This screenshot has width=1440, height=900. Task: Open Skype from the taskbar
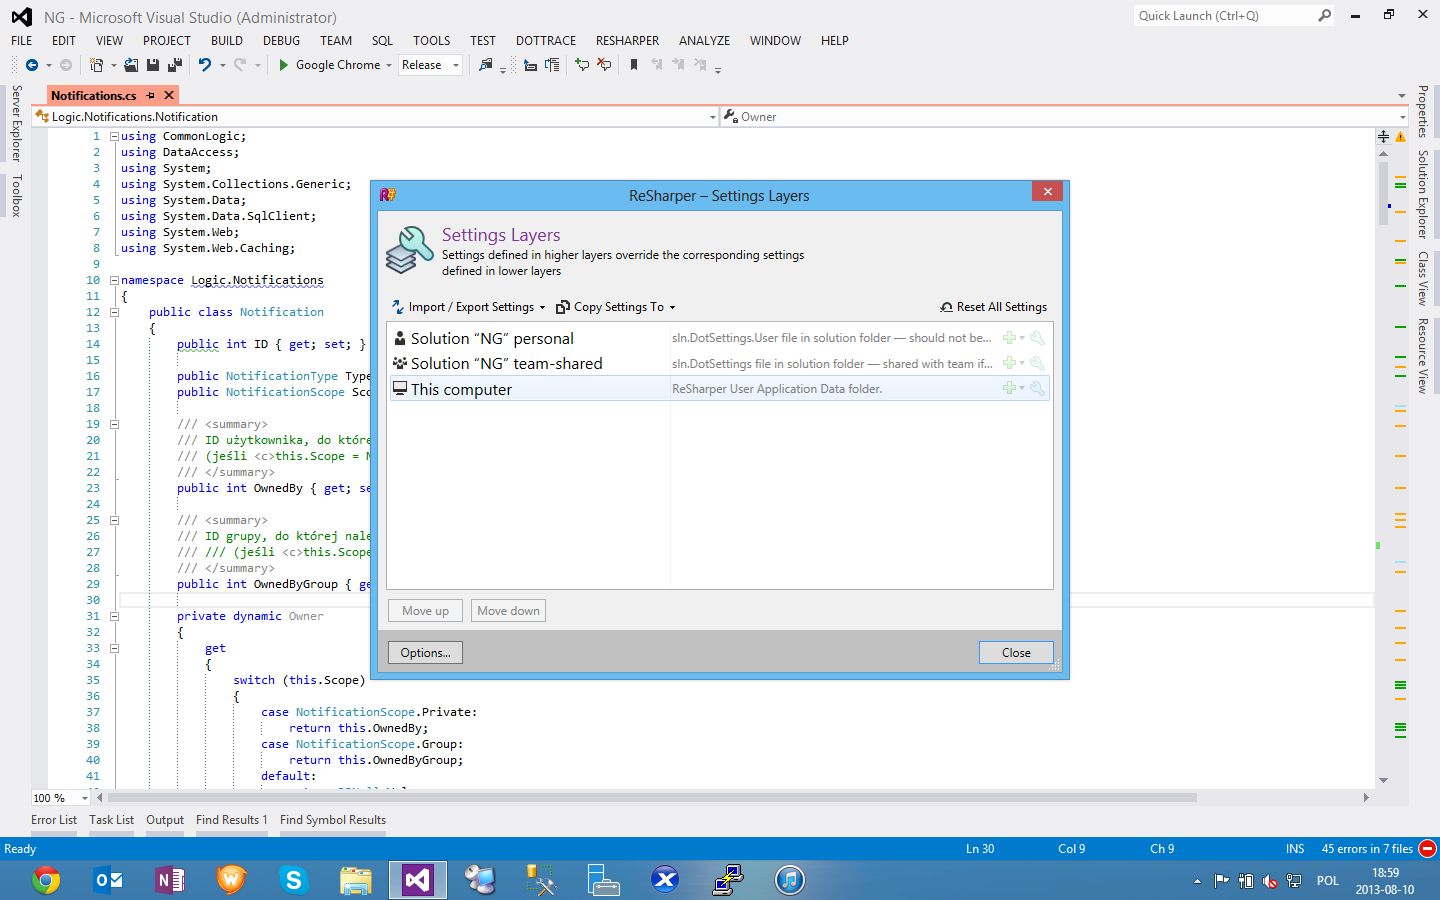point(293,880)
